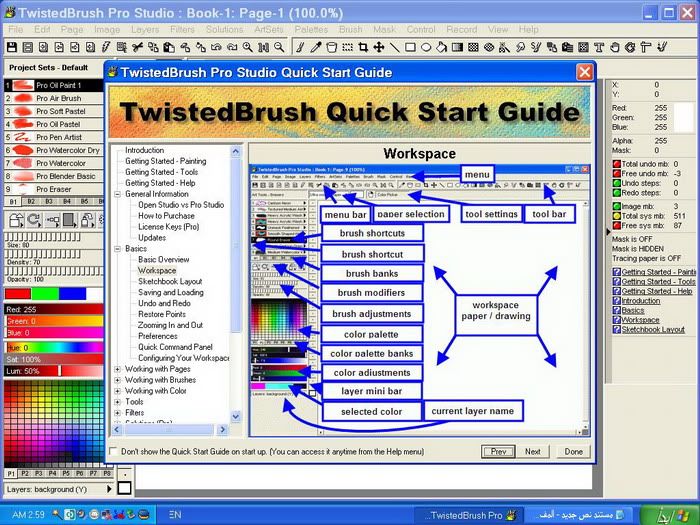Image resolution: width=700 pixels, height=525 pixels.
Task: Expand the Working with Pages node
Action: tap(117, 369)
